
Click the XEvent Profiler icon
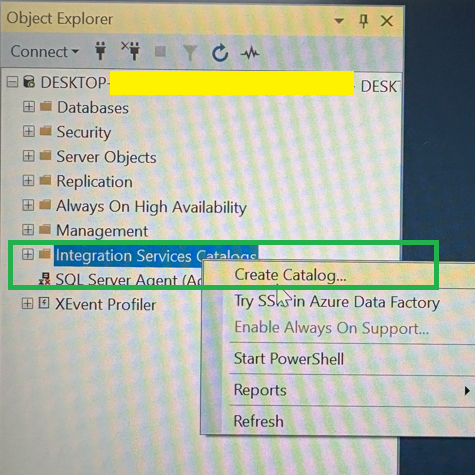[x=44, y=303]
